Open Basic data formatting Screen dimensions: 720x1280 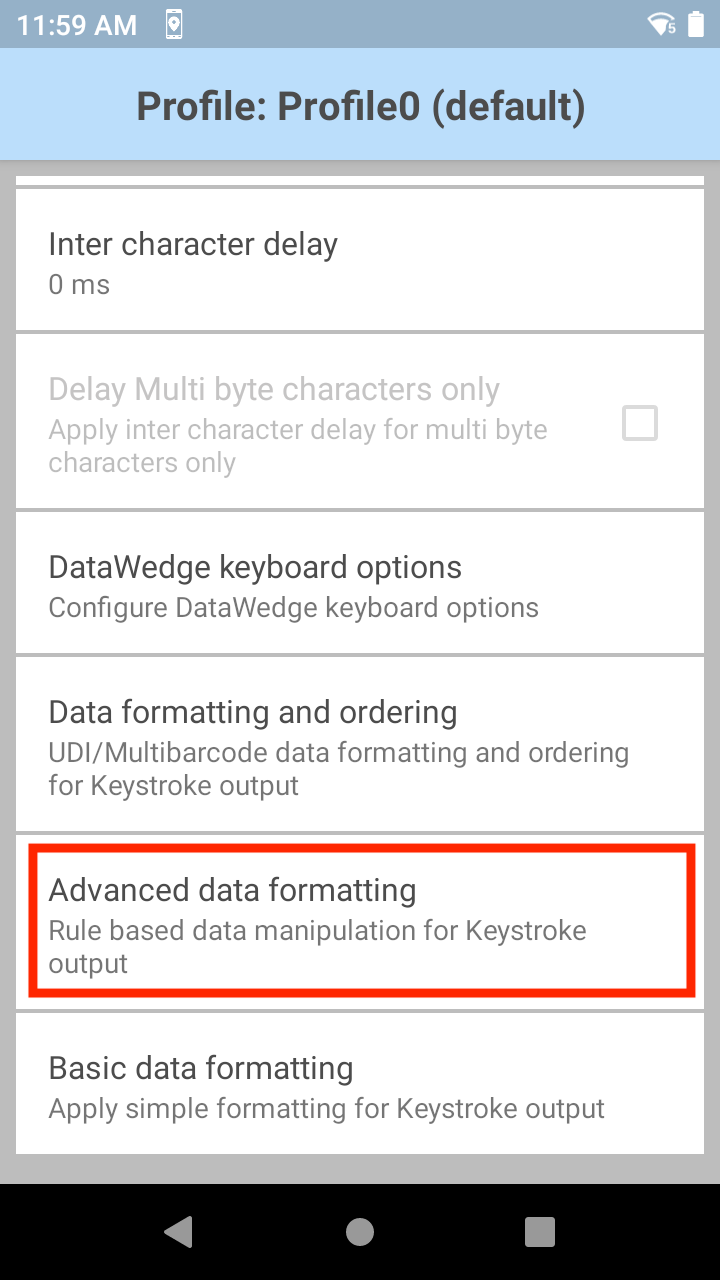click(360, 1084)
